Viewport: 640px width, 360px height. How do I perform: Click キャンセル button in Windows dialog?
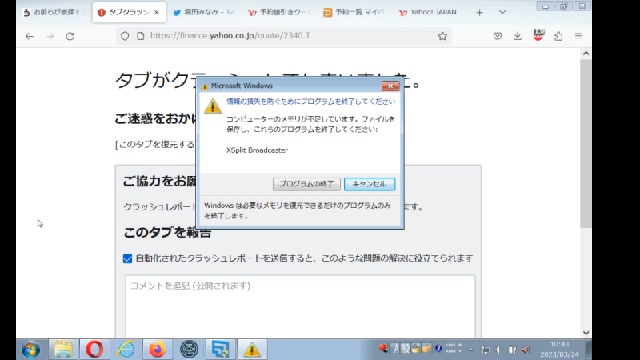click(369, 184)
